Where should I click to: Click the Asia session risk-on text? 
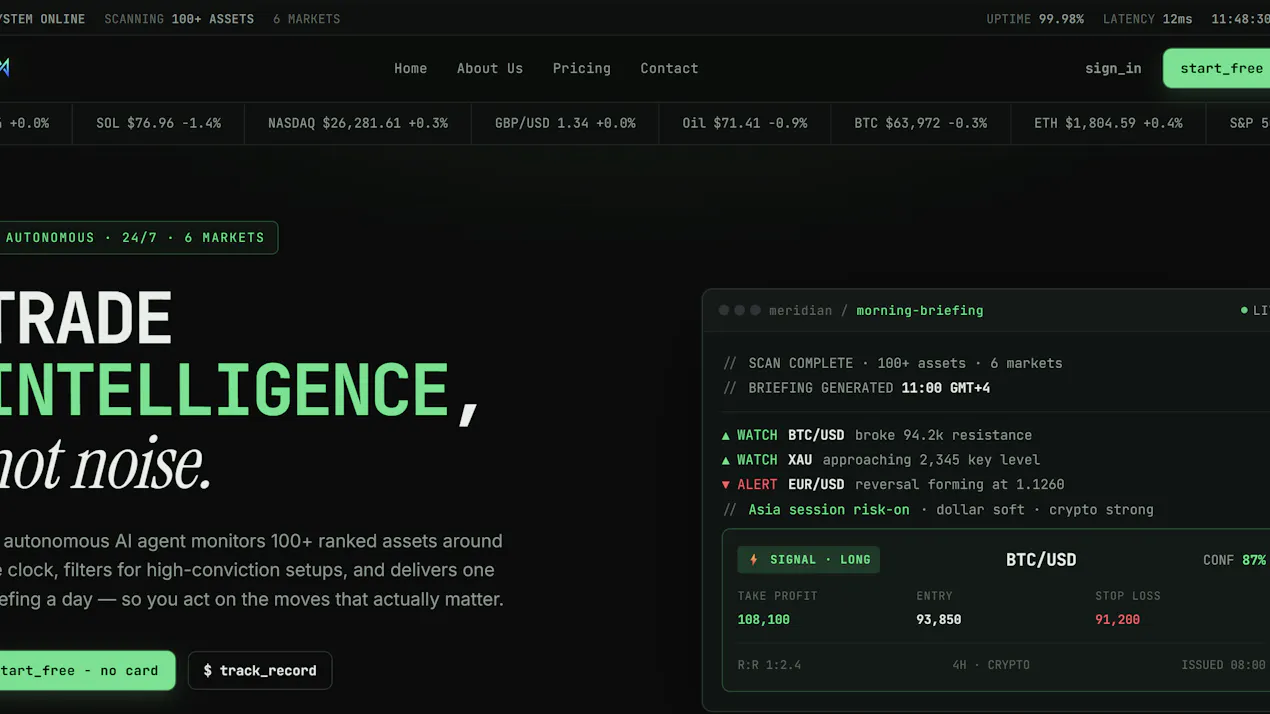coord(829,510)
